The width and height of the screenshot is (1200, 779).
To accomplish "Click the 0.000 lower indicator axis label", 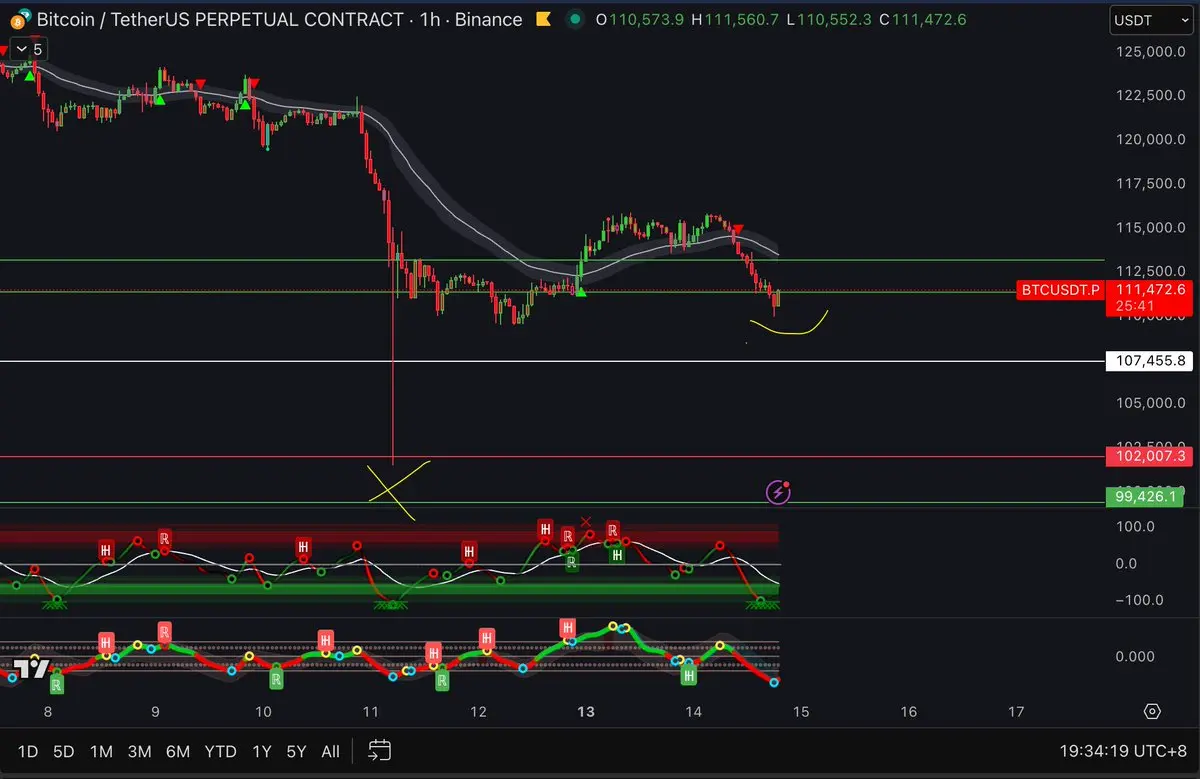I will 1134,656.
